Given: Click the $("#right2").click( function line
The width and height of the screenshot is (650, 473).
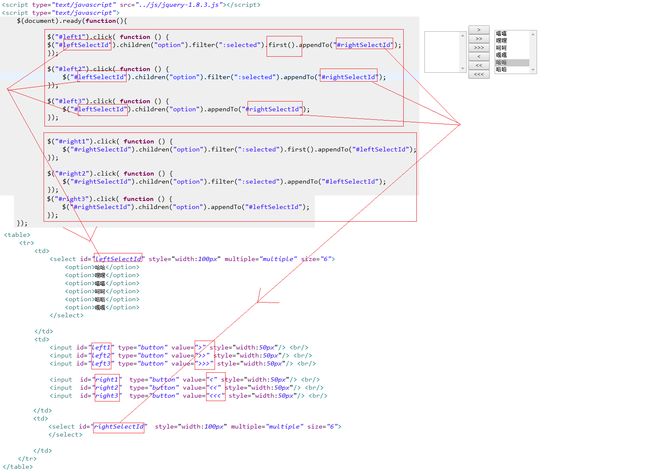Looking at the screenshot, I should [x=110, y=174].
